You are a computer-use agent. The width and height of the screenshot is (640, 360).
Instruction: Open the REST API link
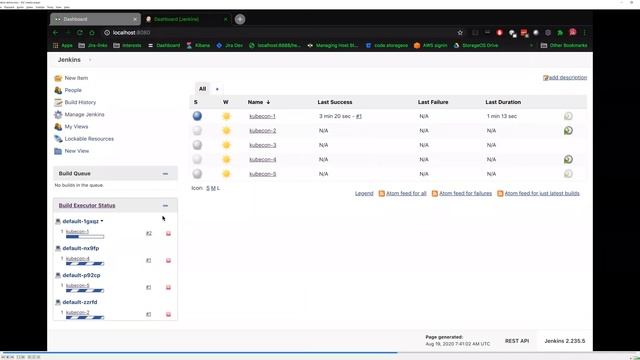tap(517, 341)
